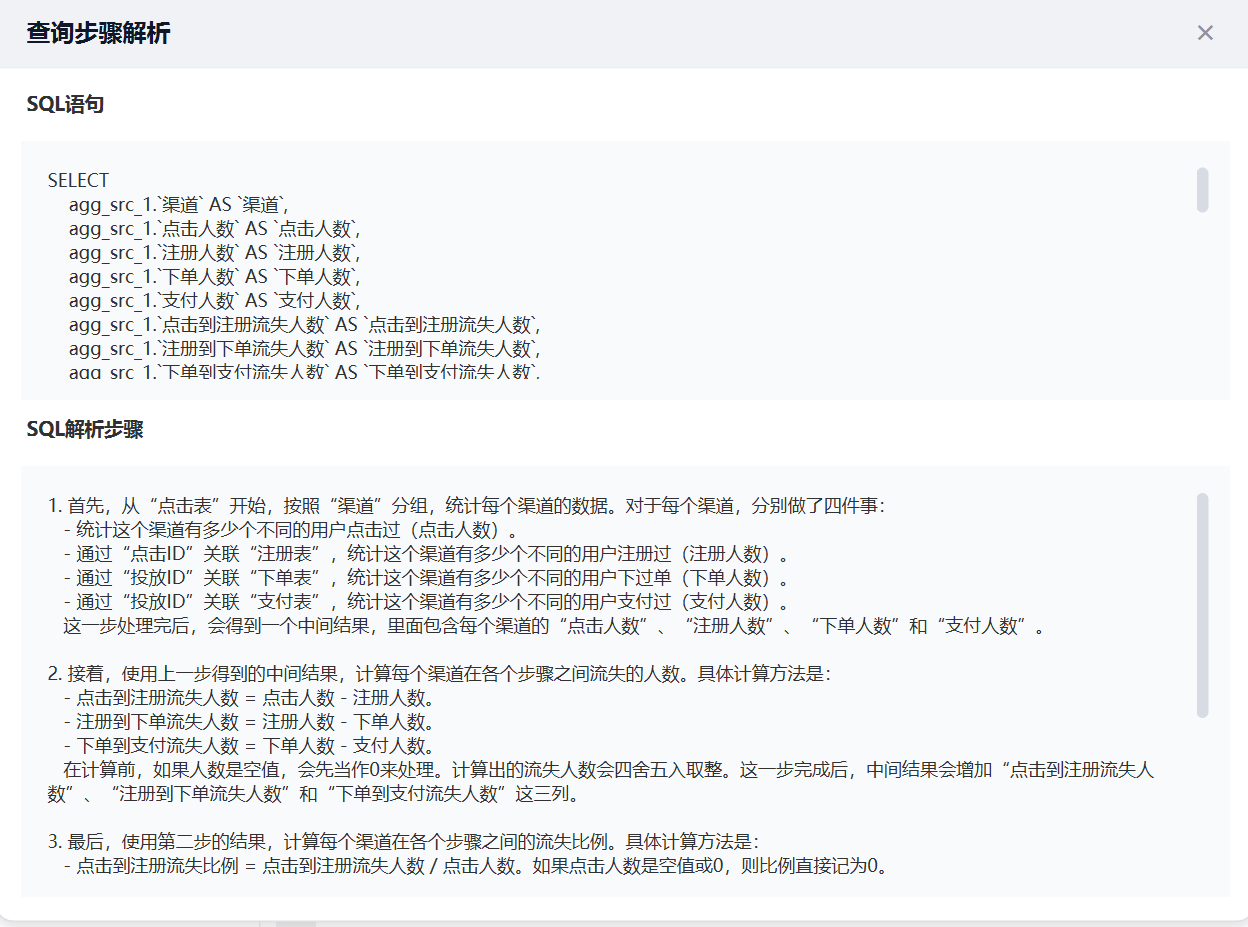Click the SQL解析步骤 panel scrollbar thumb

click(1202, 605)
